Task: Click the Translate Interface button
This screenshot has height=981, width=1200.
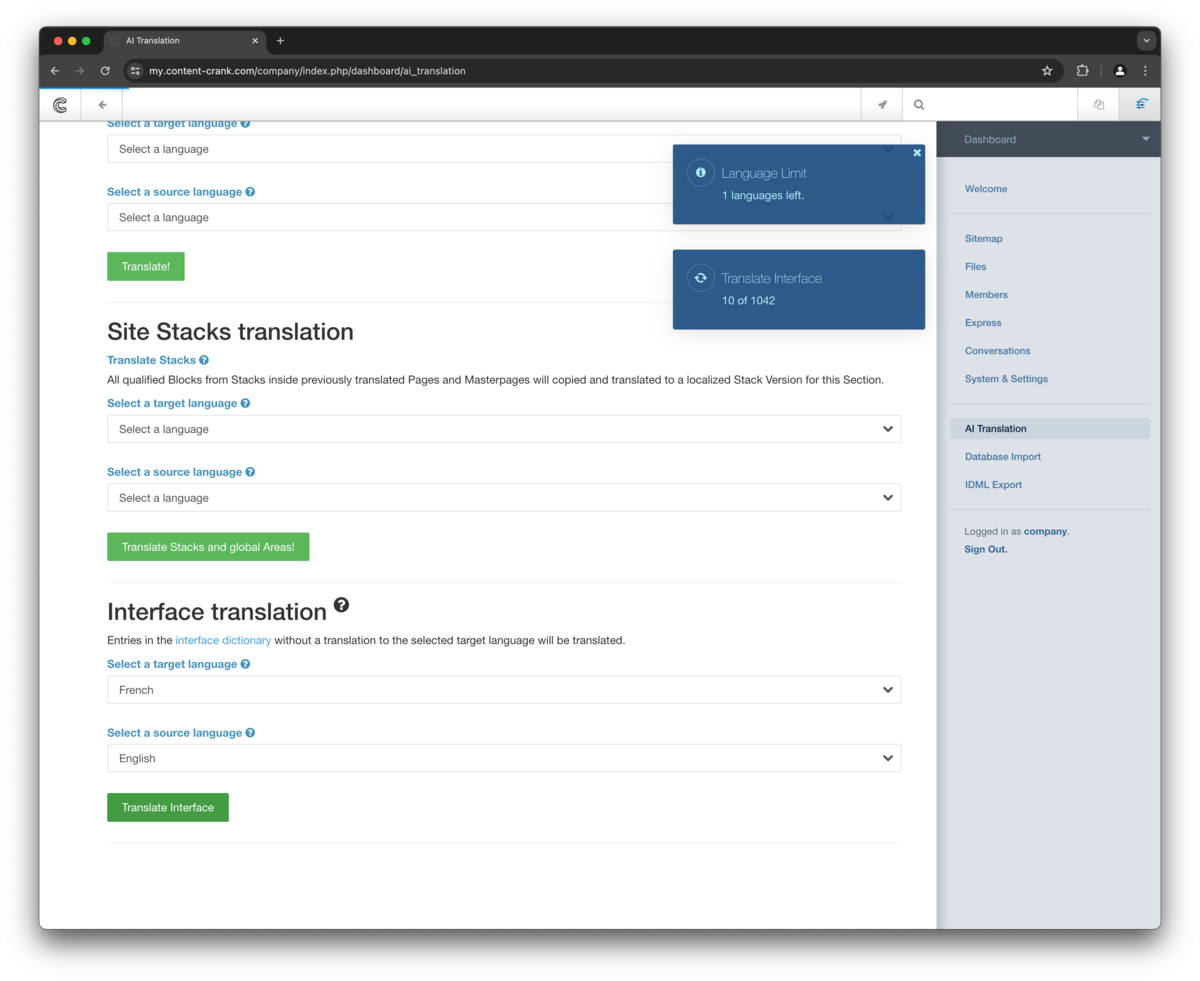Action: [x=168, y=808]
